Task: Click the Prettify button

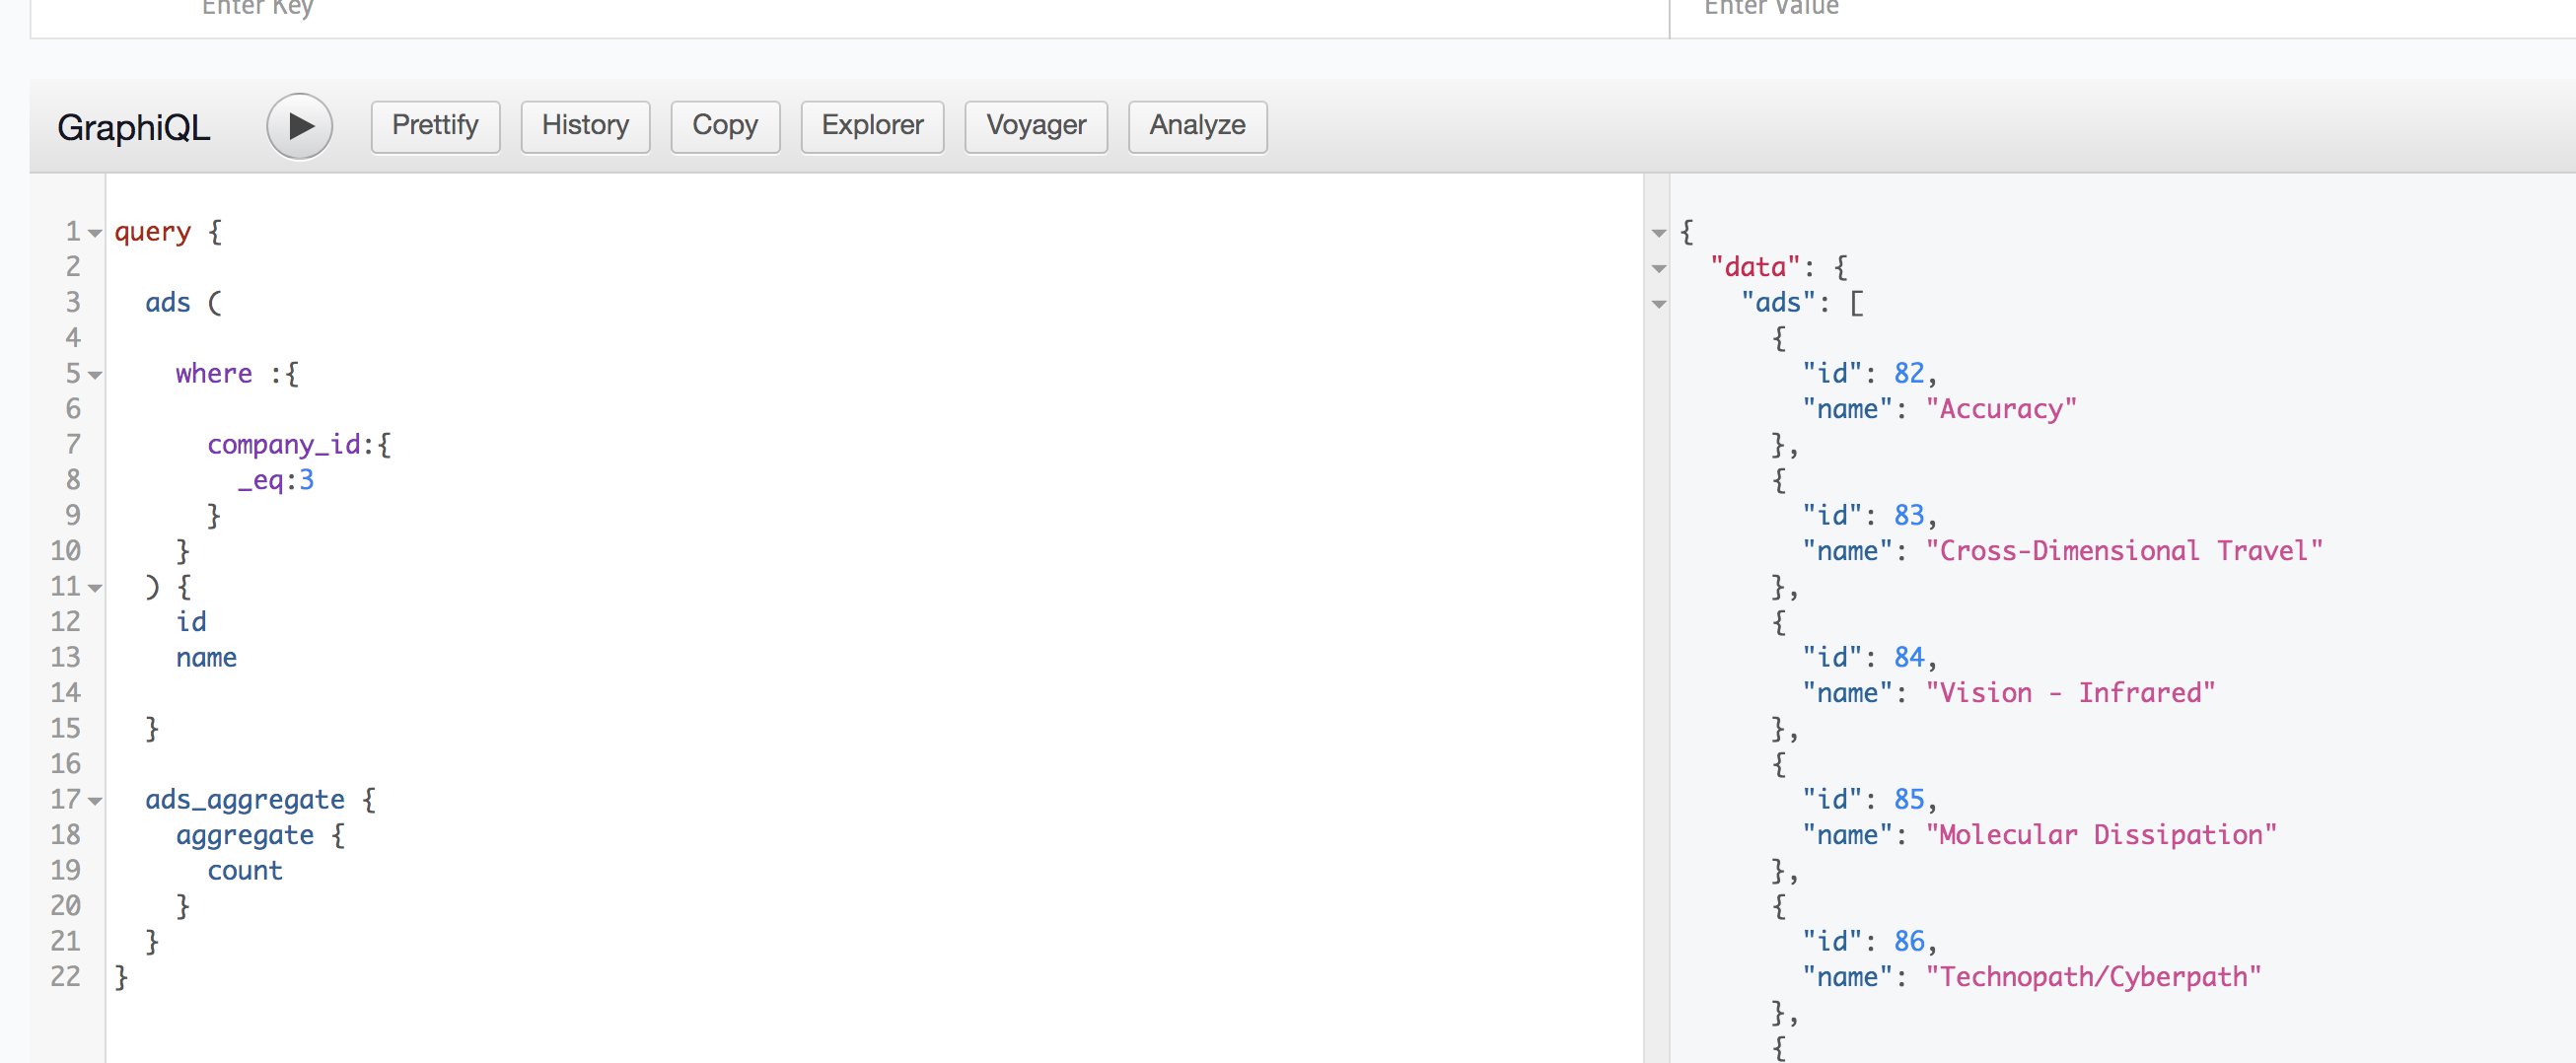Action: tap(435, 126)
